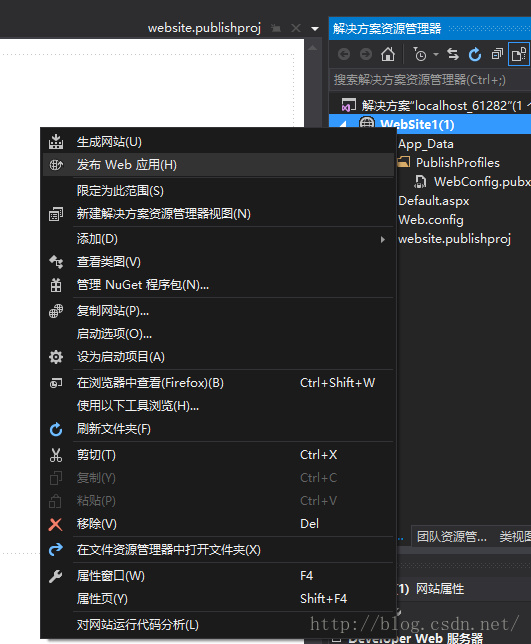531x644 pixels.
Task: Click the pending changes filter clock icon
Action: [x=420, y=54]
